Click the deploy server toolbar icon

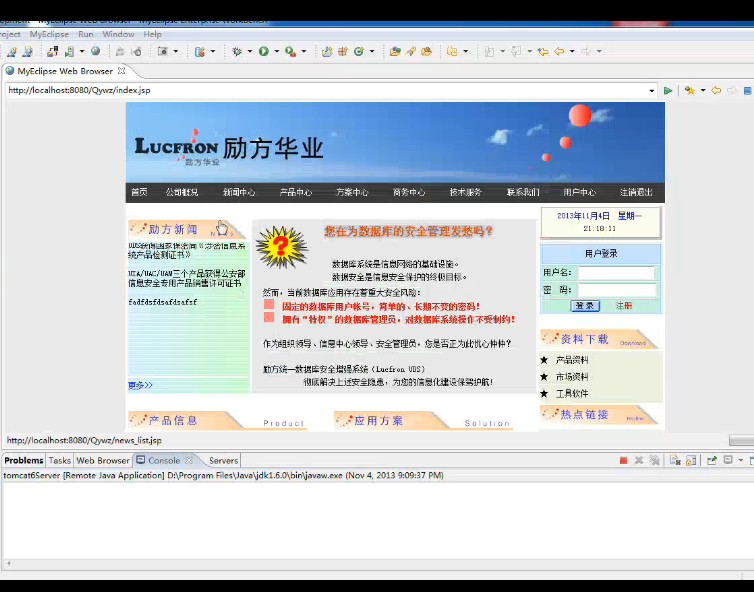tap(52, 51)
